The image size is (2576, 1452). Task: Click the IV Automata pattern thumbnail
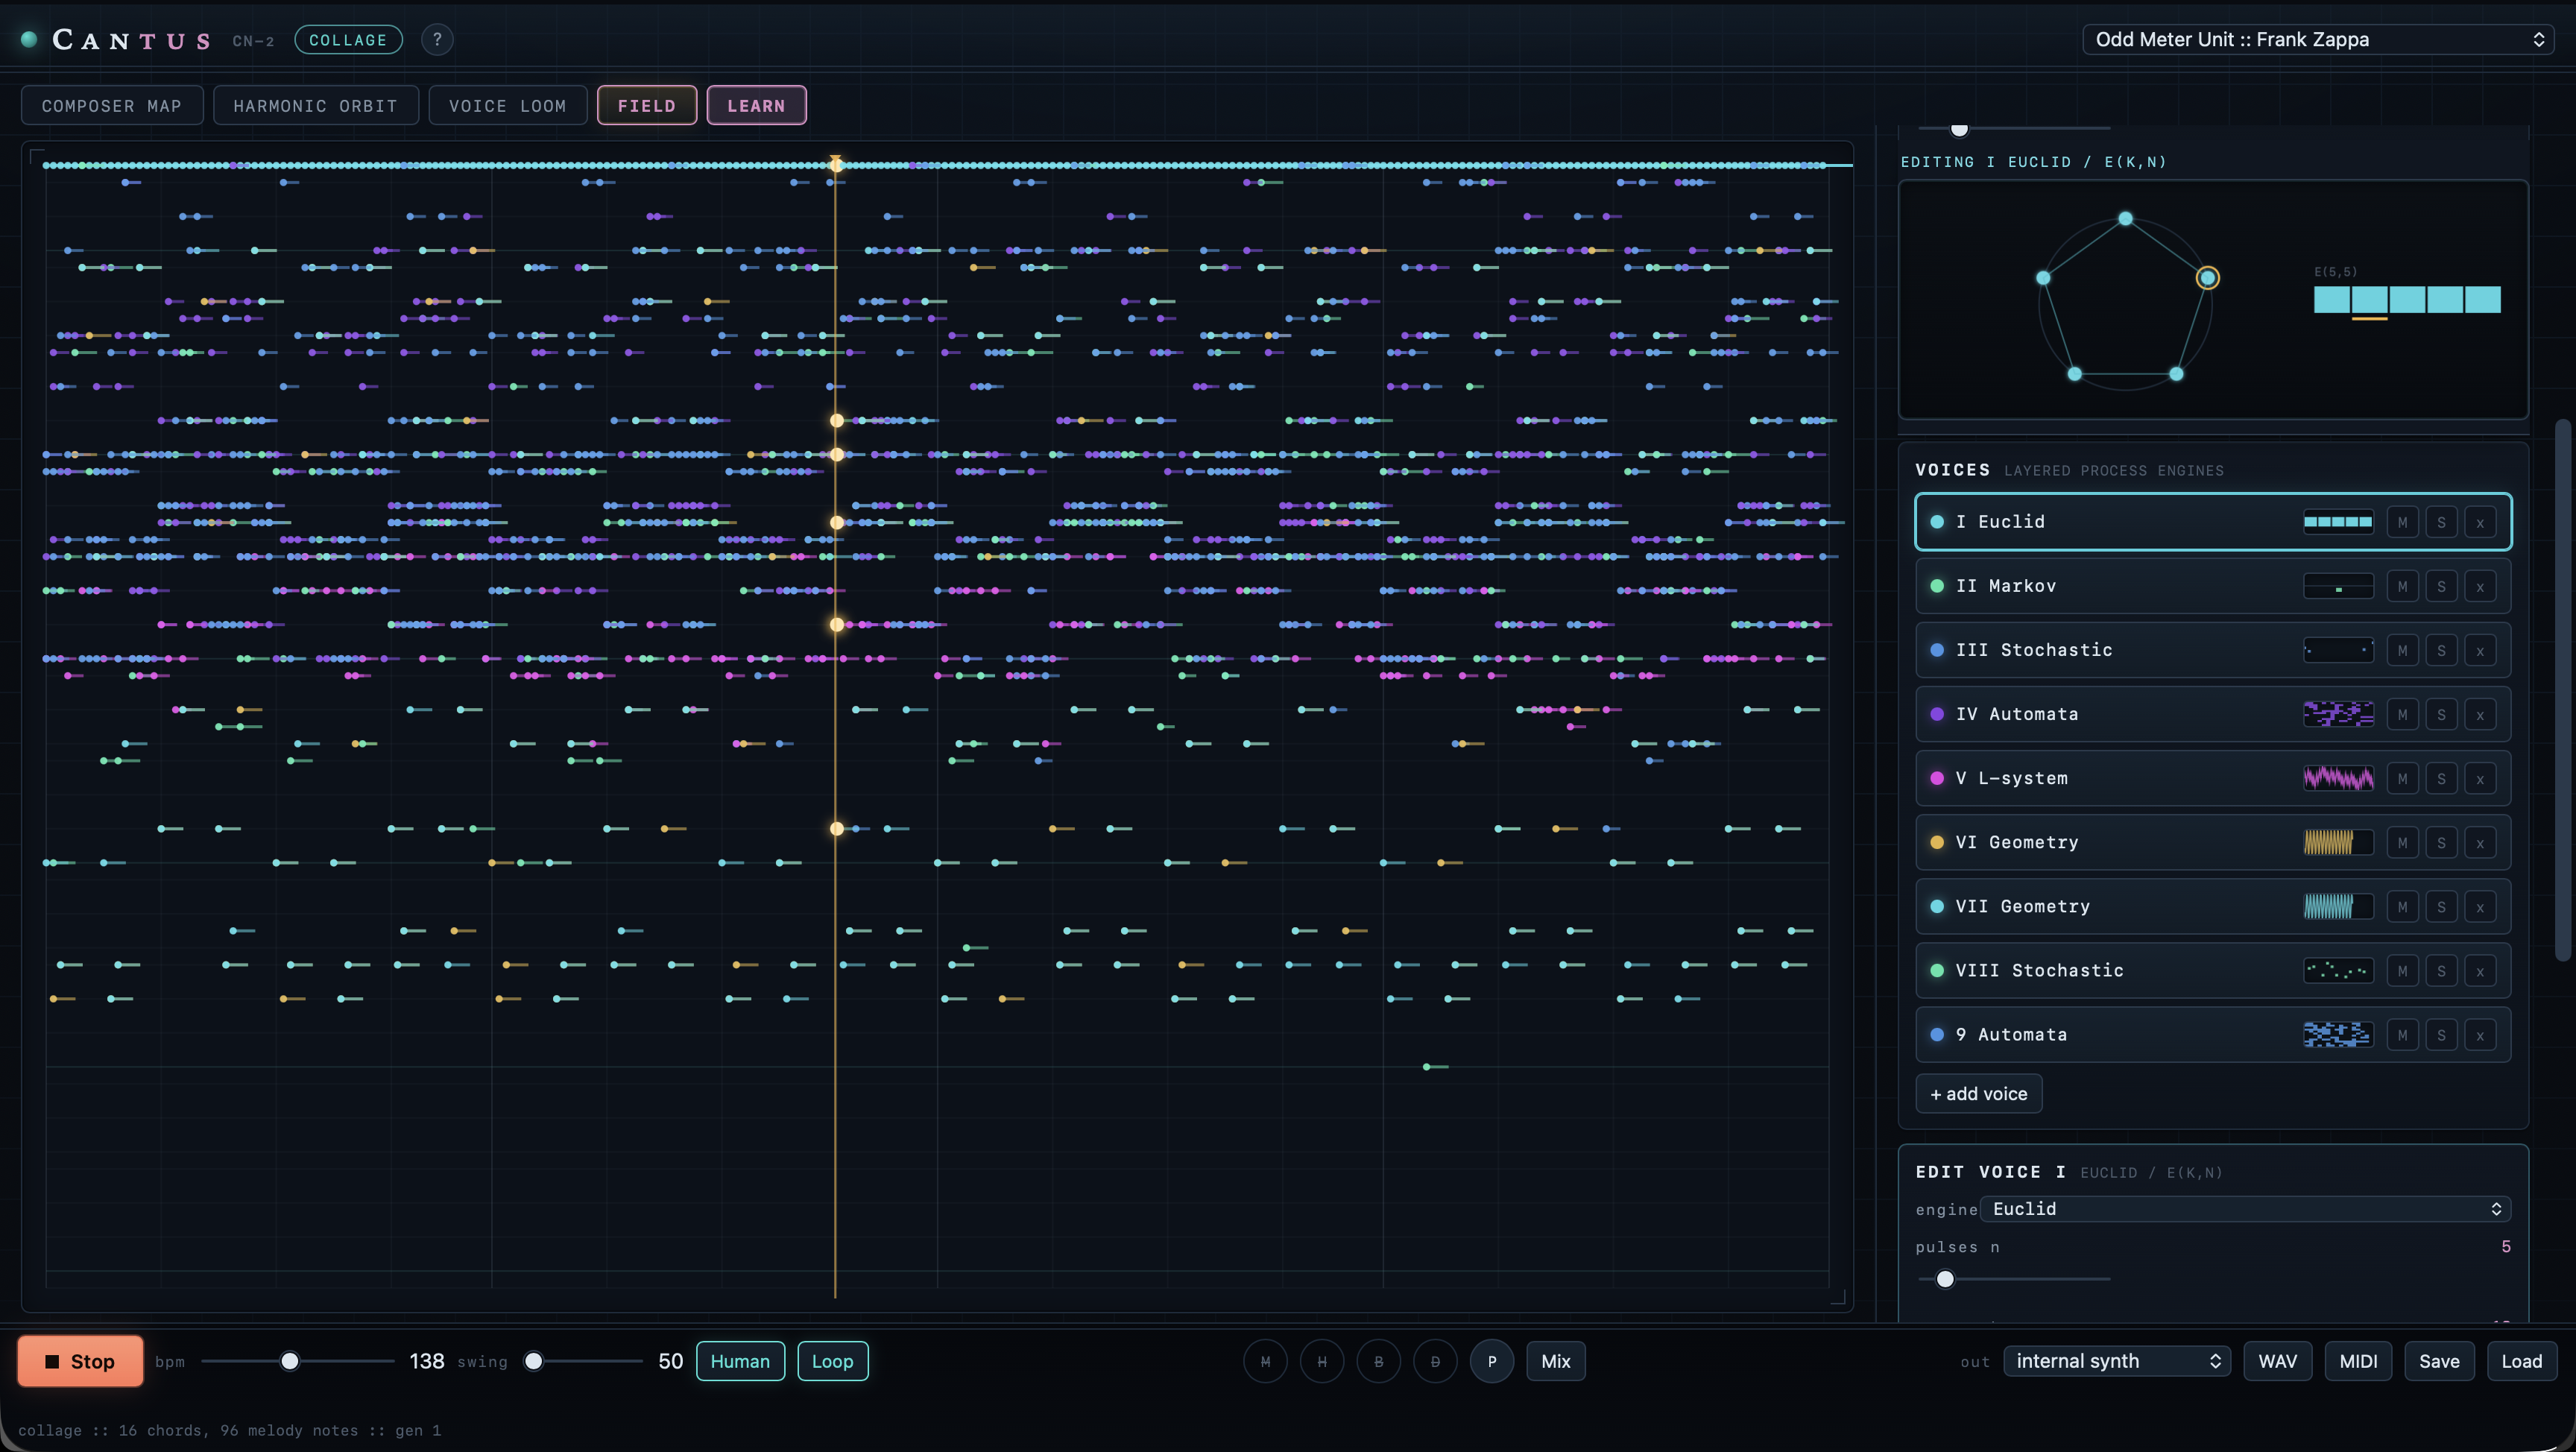coord(2338,714)
